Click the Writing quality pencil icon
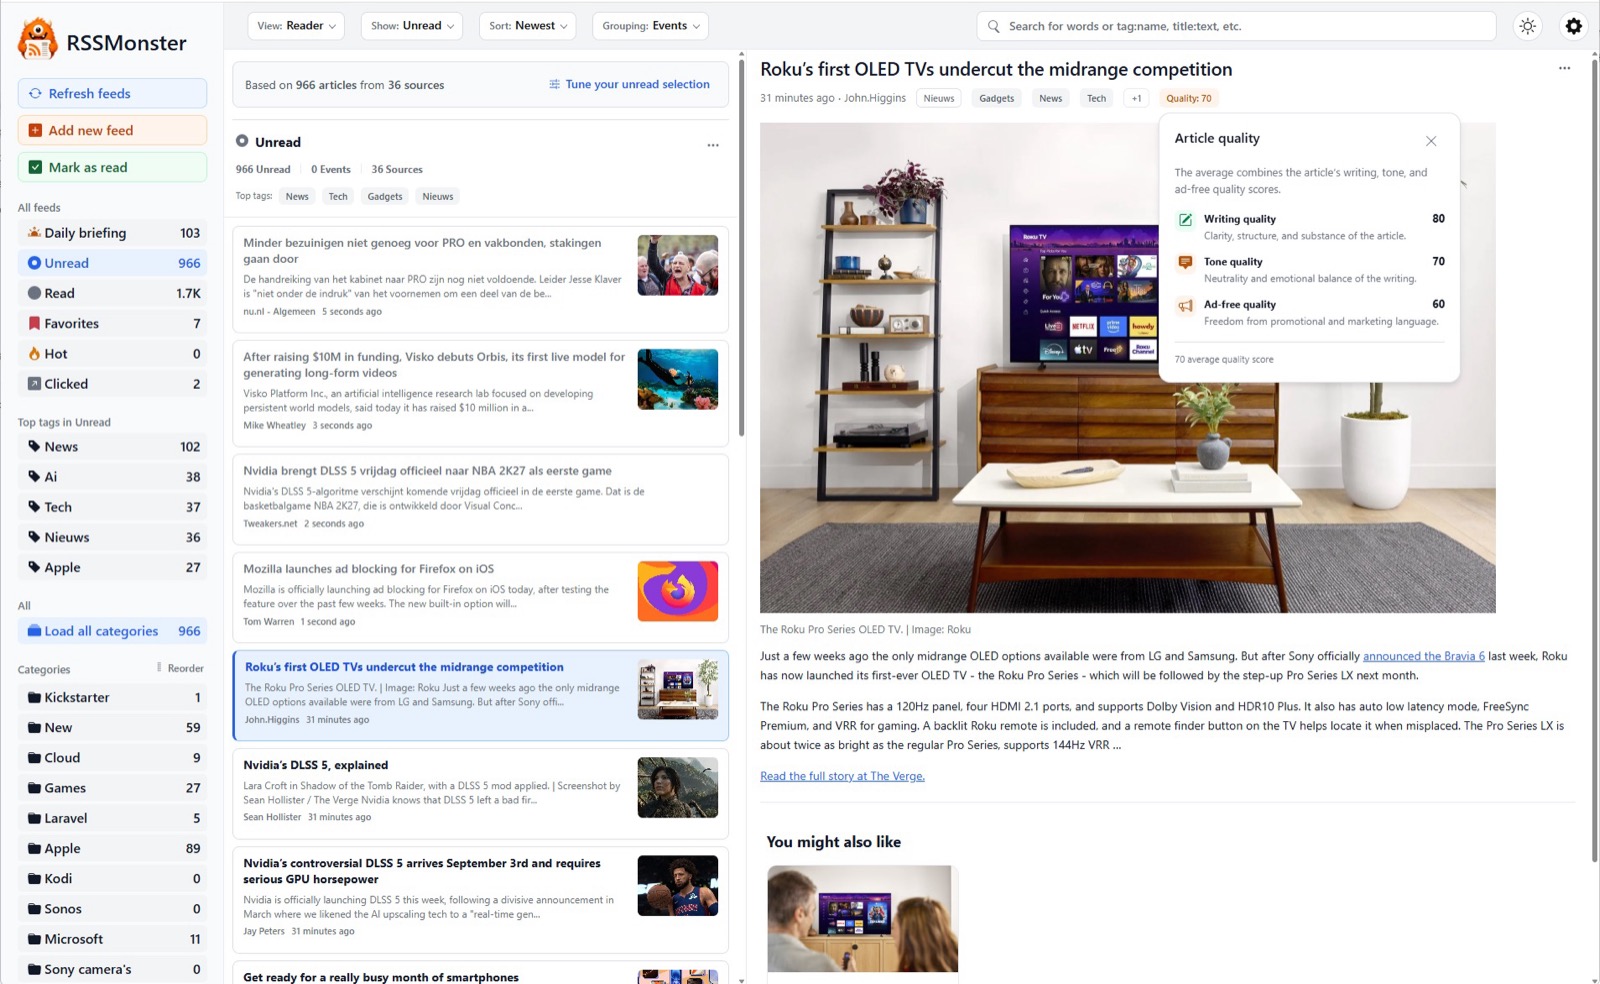The image size is (1600, 984). (1185, 220)
